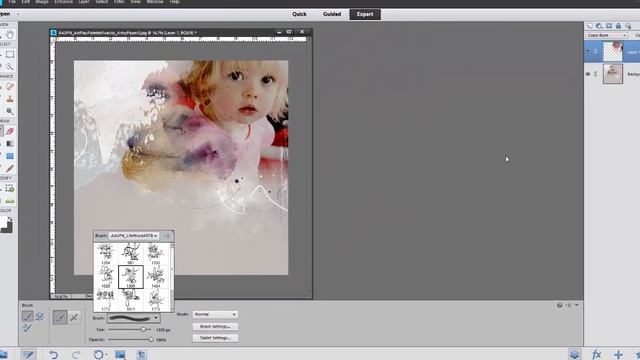Hide the Background layer eye icon
Screen dimensions: 640x360
(588, 74)
